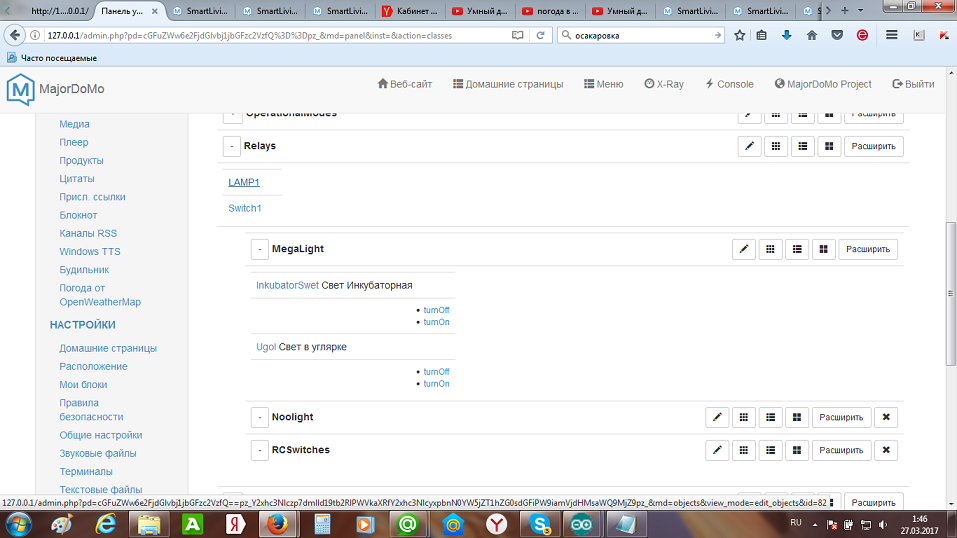This screenshot has width=957, height=538.
Task: Edit MegaLight class pencil icon
Action: pyautogui.click(x=743, y=249)
